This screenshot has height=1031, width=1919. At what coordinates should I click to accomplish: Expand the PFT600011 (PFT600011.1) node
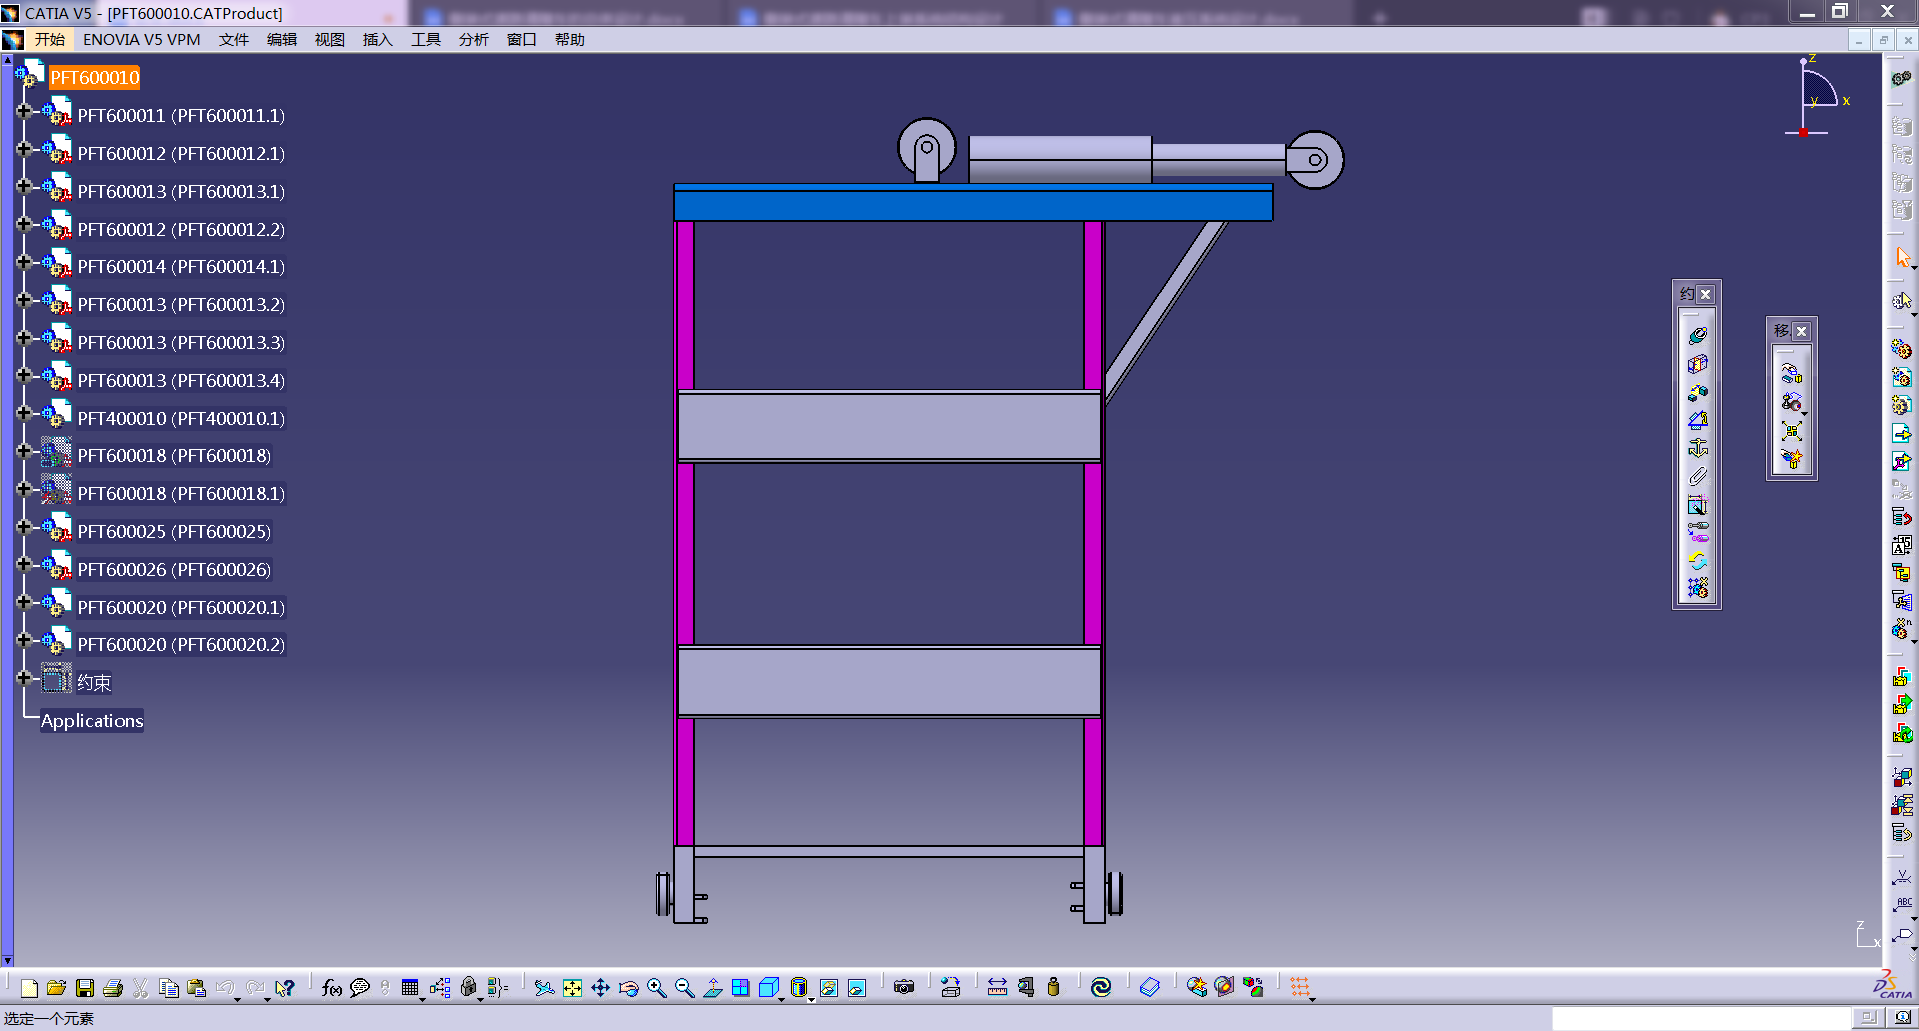[x=24, y=111]
